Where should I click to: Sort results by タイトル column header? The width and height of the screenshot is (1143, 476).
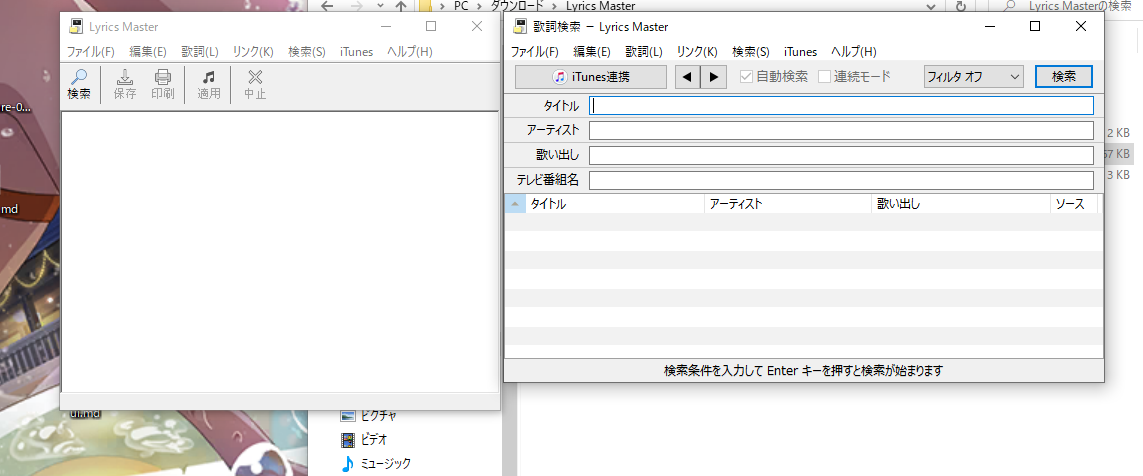(615, 204)
